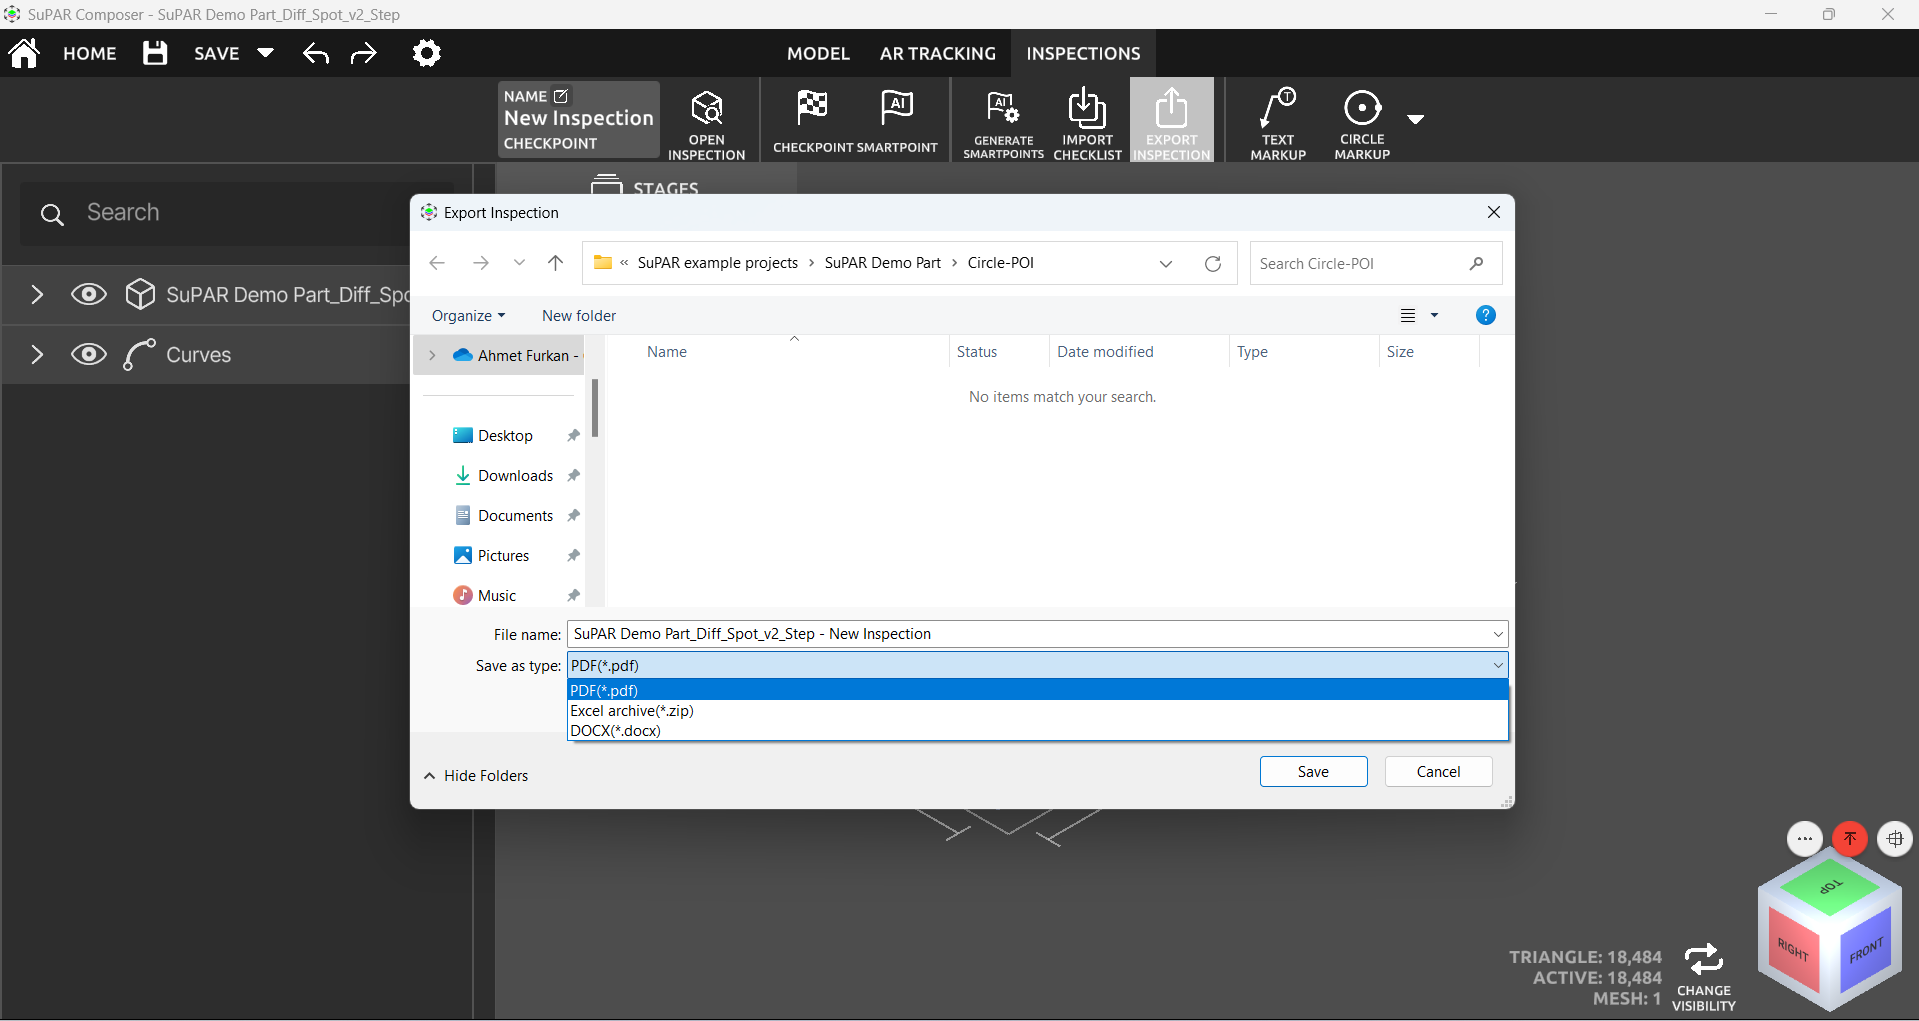The image size is (1919, 1021).
Task: Click the orthographic view toggle icon
Action: pyautogui.click(x=1895, y=838)
